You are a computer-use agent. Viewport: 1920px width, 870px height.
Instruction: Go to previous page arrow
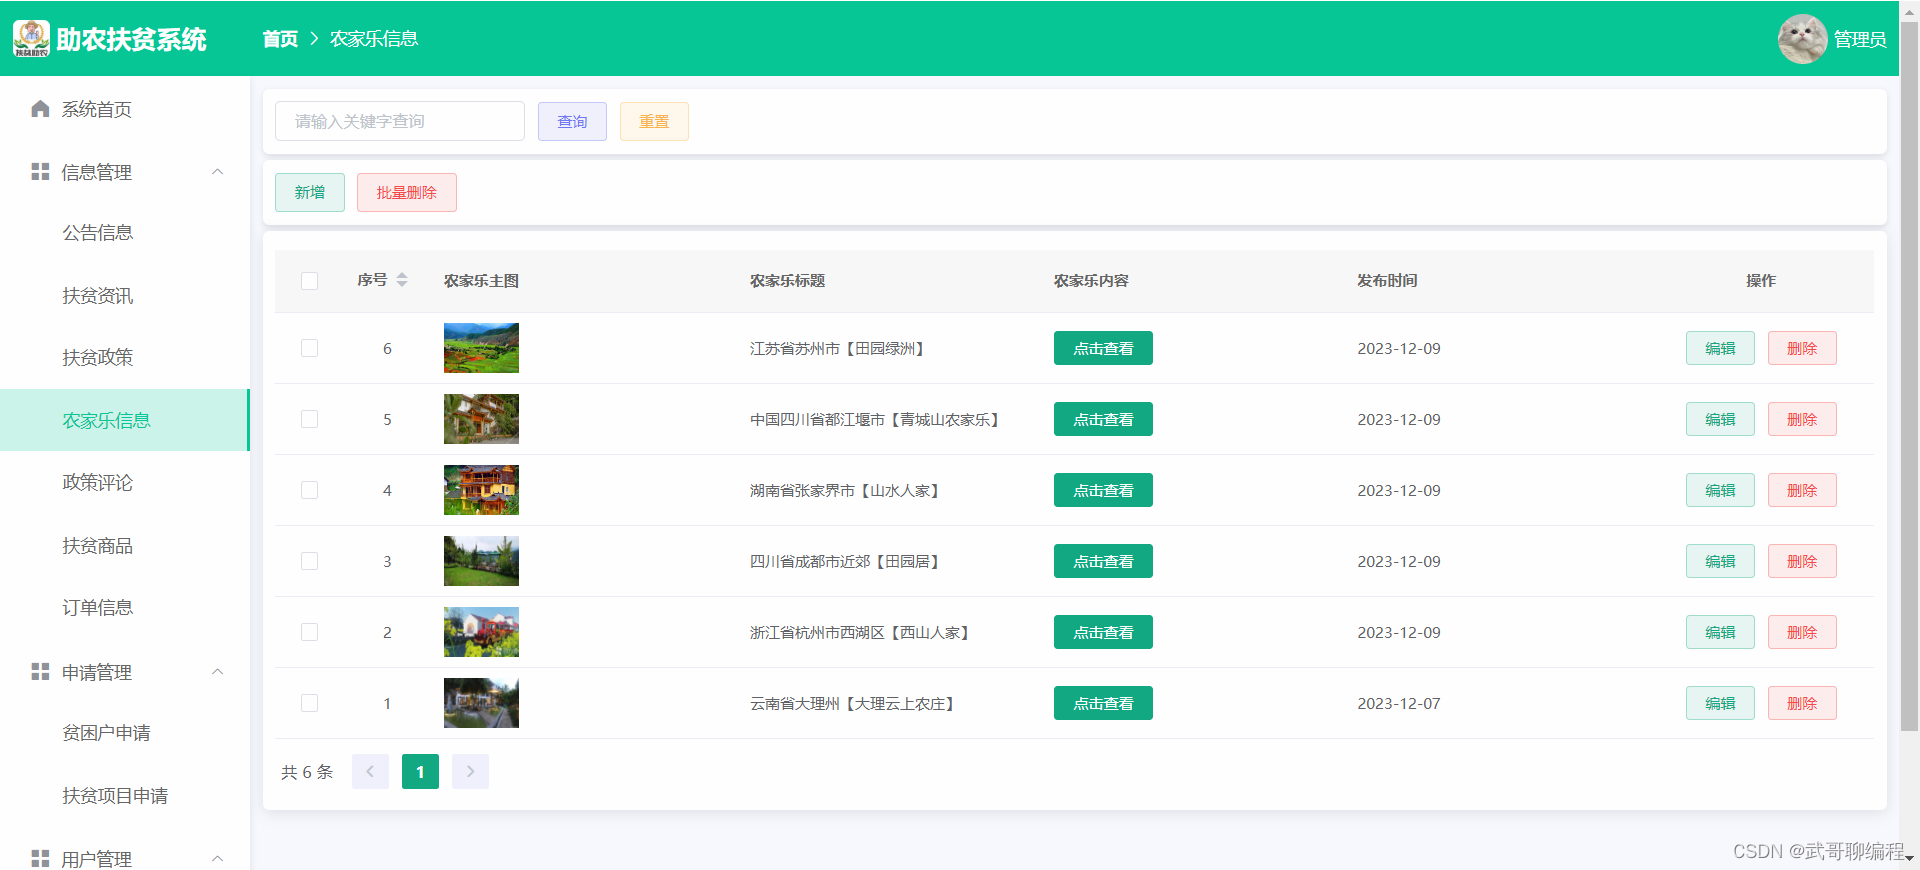(370, 771)
